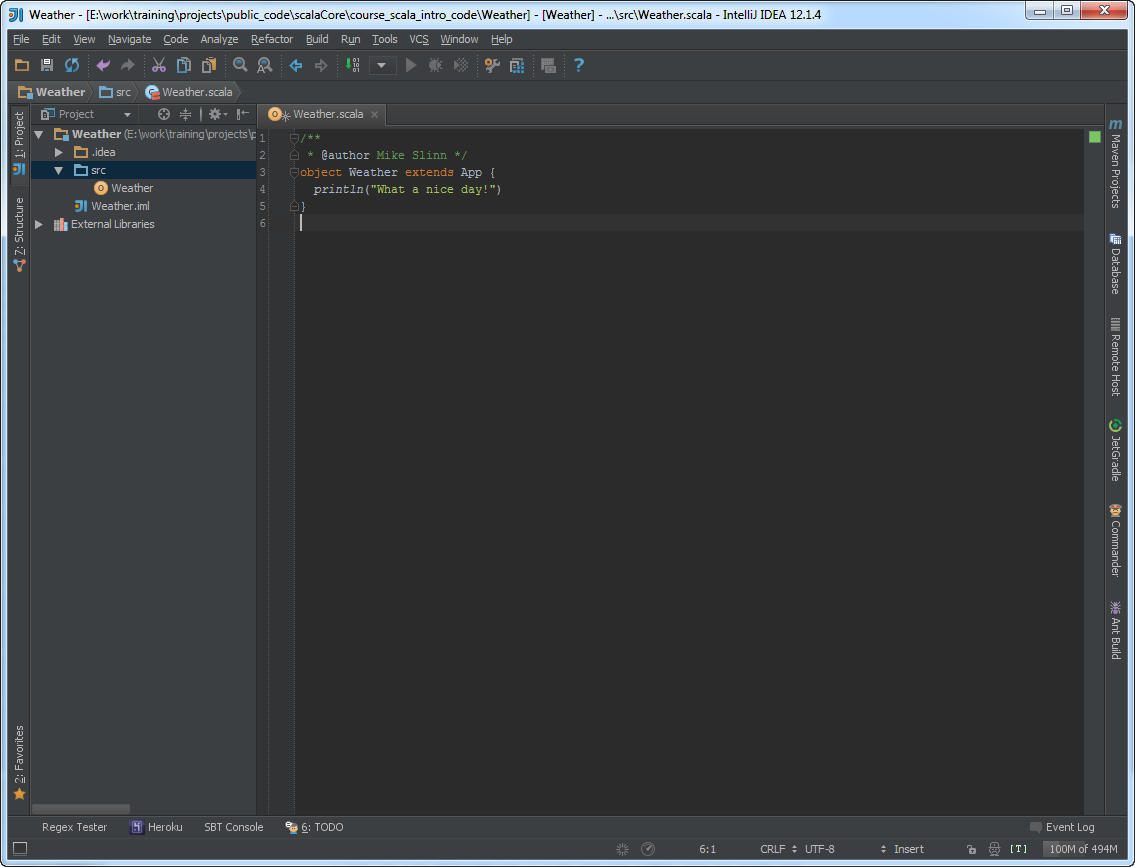The image size is (1135, 867).
Task: Click the Replace magnifier-with-A icon
Action: 265,65
